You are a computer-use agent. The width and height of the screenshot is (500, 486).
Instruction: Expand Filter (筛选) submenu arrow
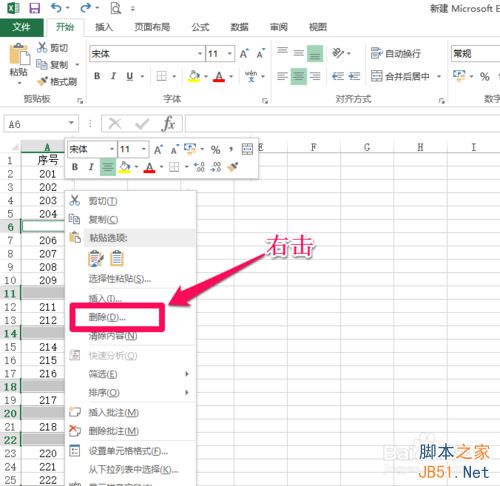(187, 374)
